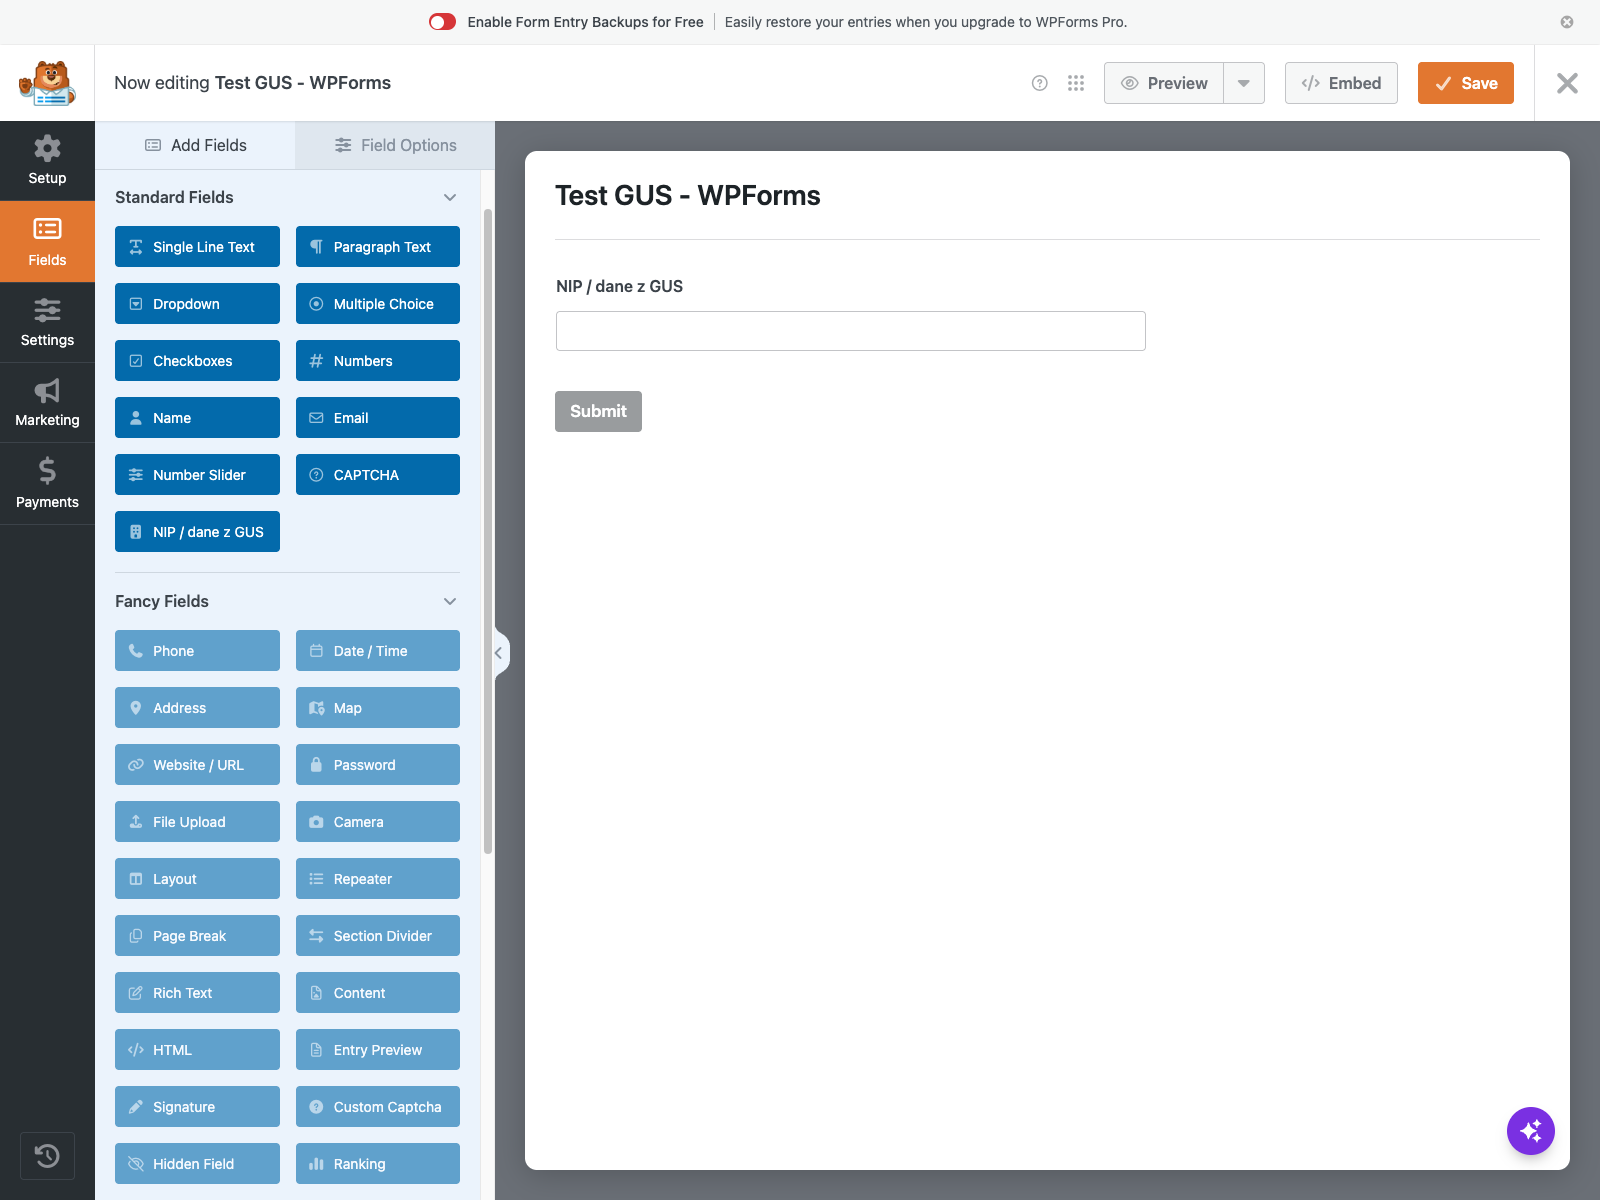Click the Camera fancy field

pos(378,822)
